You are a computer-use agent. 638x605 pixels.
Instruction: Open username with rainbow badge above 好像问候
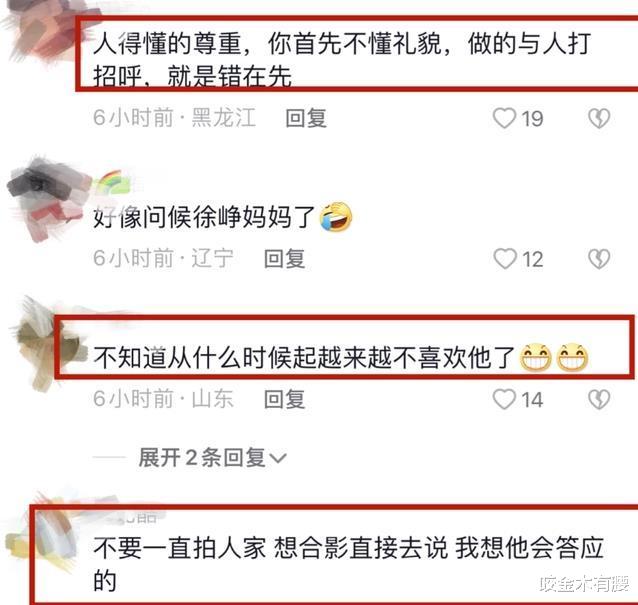pyautogui.click(x=112, y=183)
